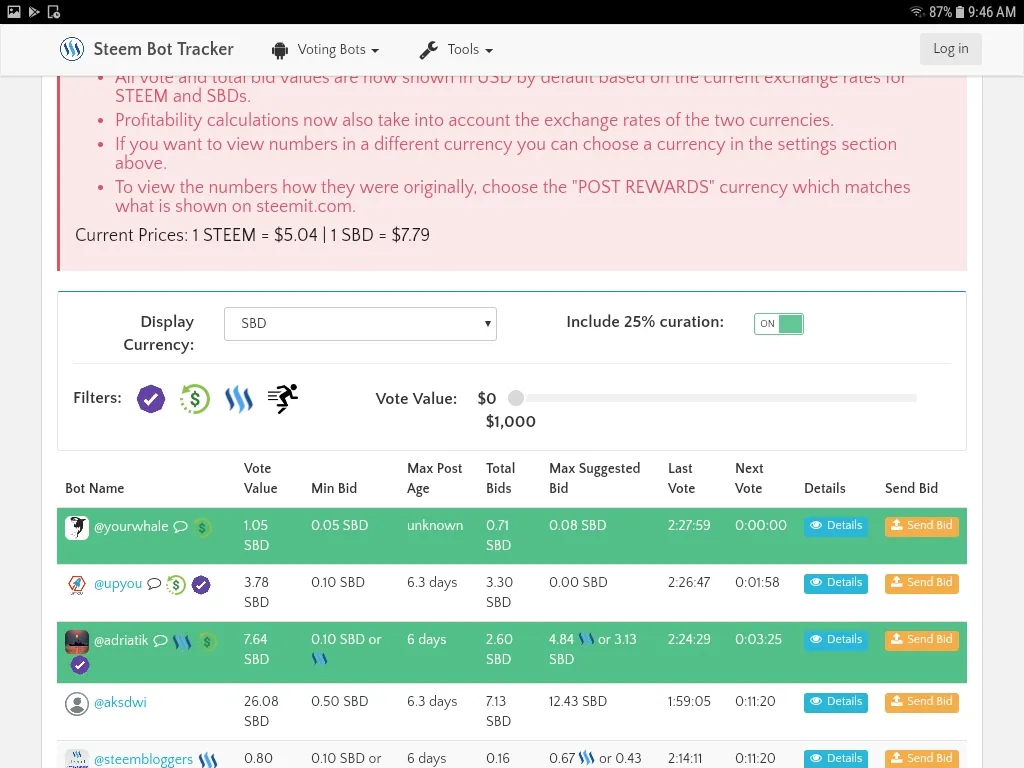View Details for @adriatik
This screenshot has height=768, width=1024.
coord(836,640)
